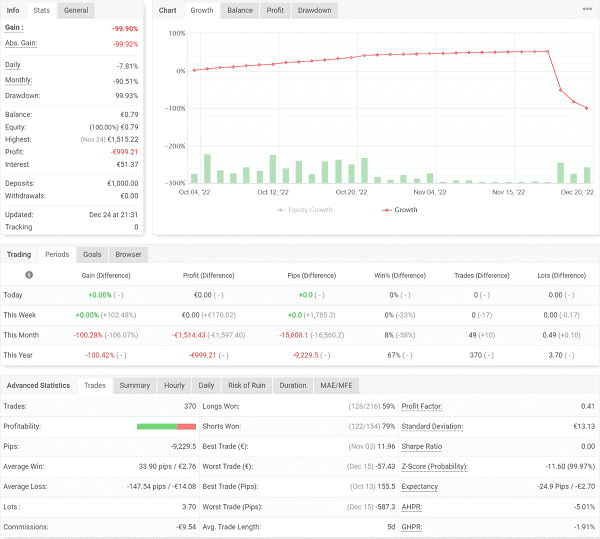
Task: Click This Year profit -€999.21
Action: point(202,355)
